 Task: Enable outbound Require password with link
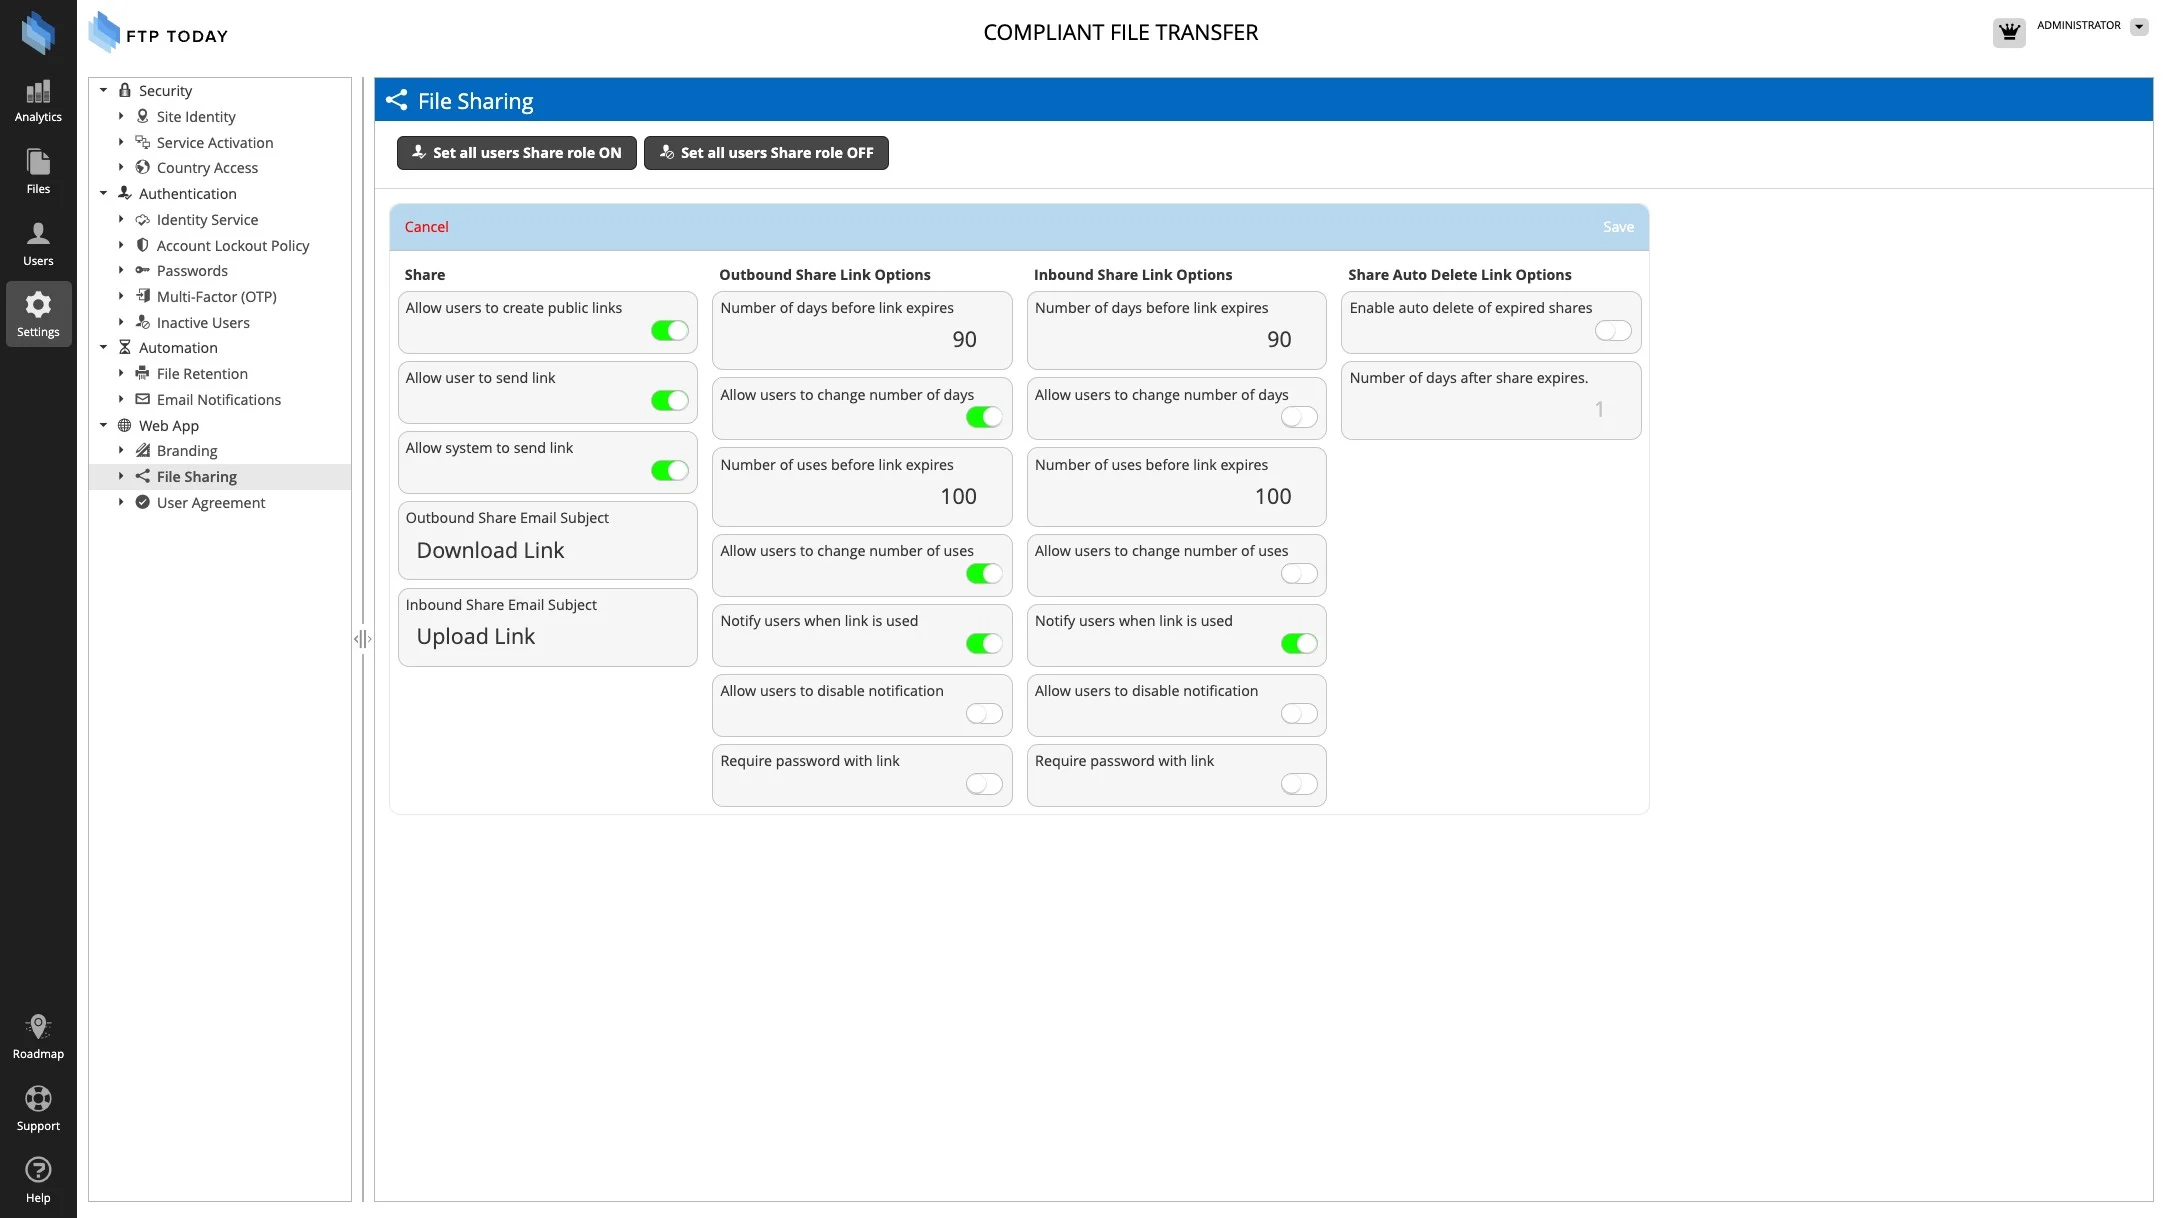tap(983, 784)
